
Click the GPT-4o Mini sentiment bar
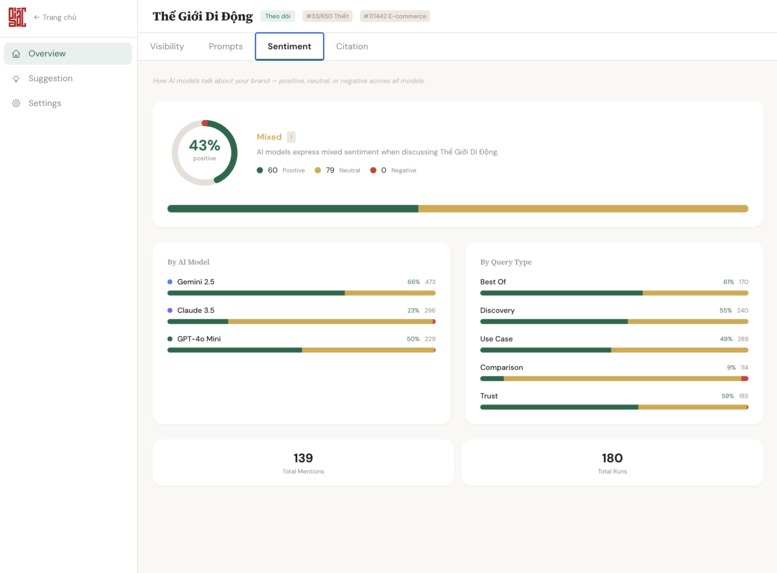point(301,350)
